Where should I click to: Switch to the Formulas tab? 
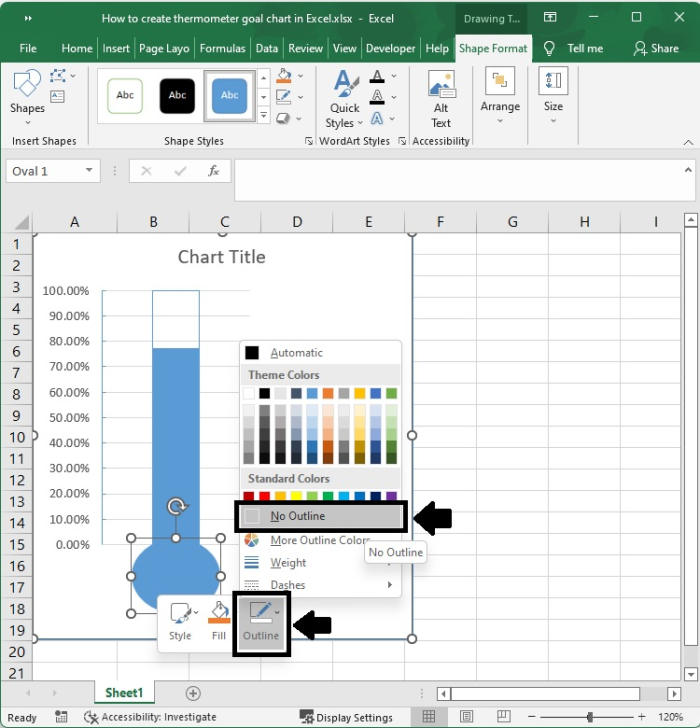tap(222, 48)
